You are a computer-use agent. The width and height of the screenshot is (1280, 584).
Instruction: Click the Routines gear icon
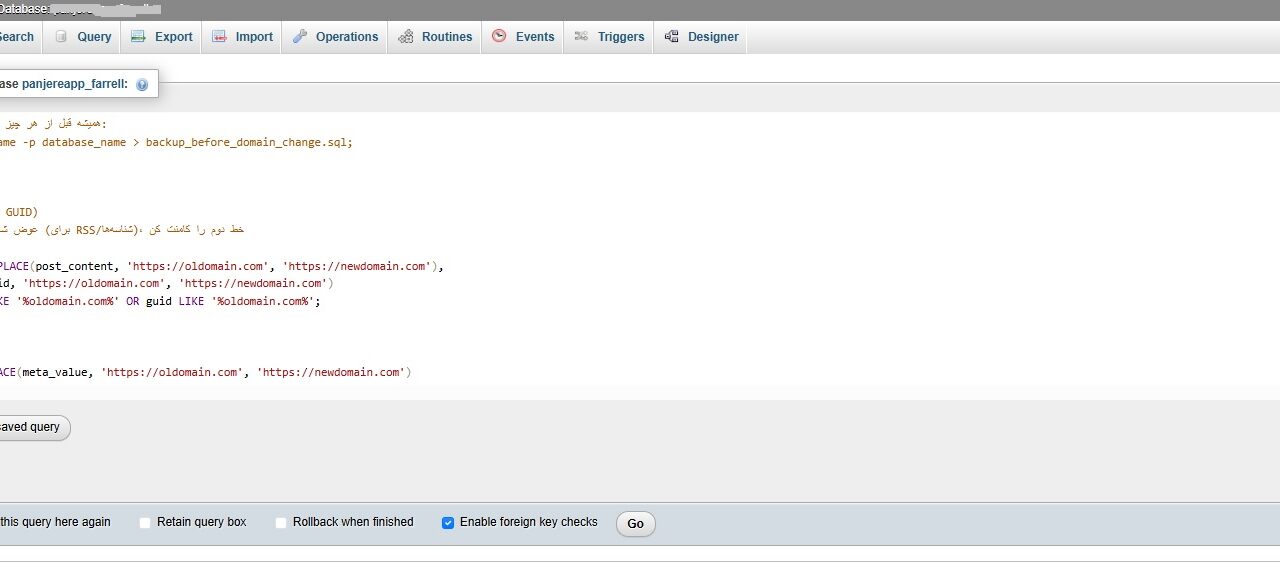tap(405, 37)
